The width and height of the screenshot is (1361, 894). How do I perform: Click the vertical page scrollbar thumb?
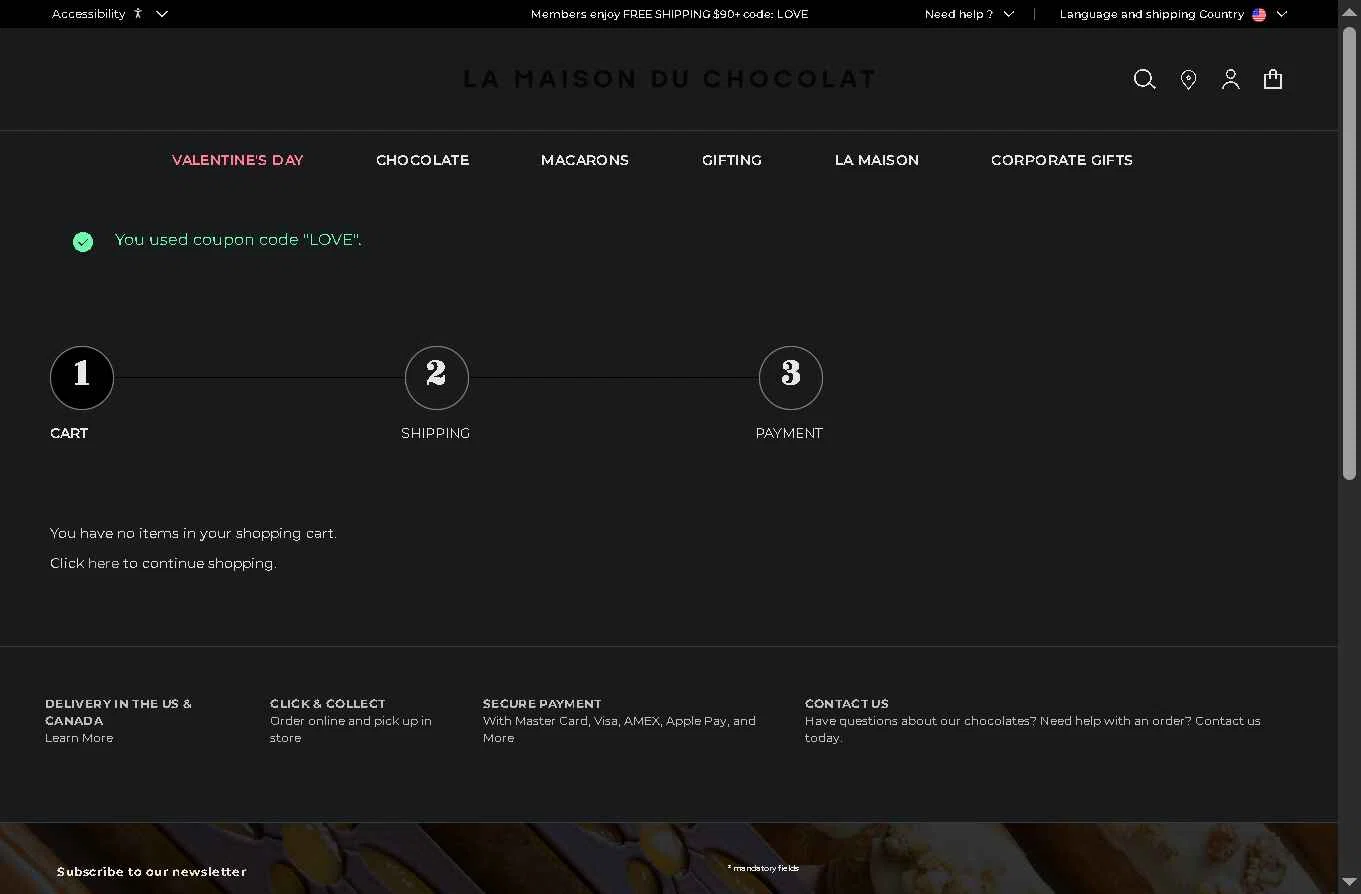[1349, 254]
